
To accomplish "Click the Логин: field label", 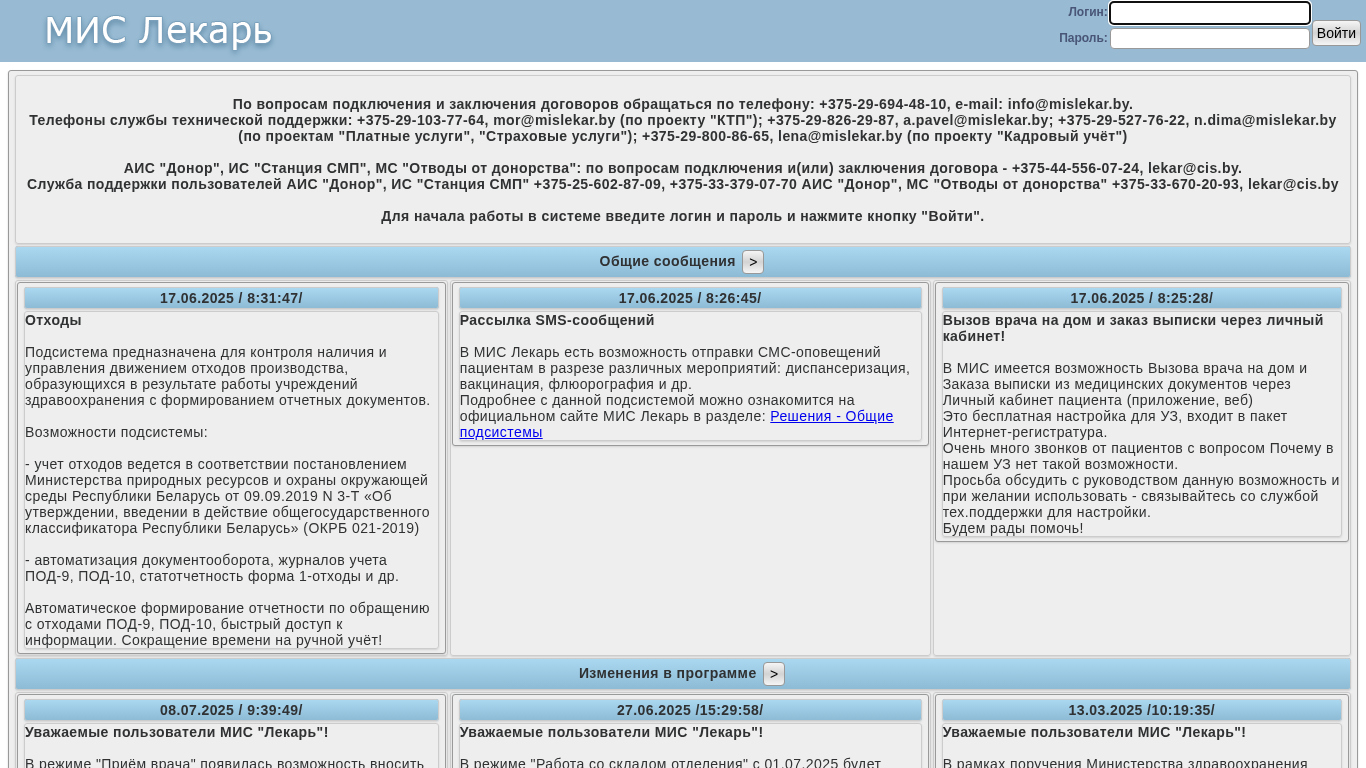I will [x=1087, y=12].
